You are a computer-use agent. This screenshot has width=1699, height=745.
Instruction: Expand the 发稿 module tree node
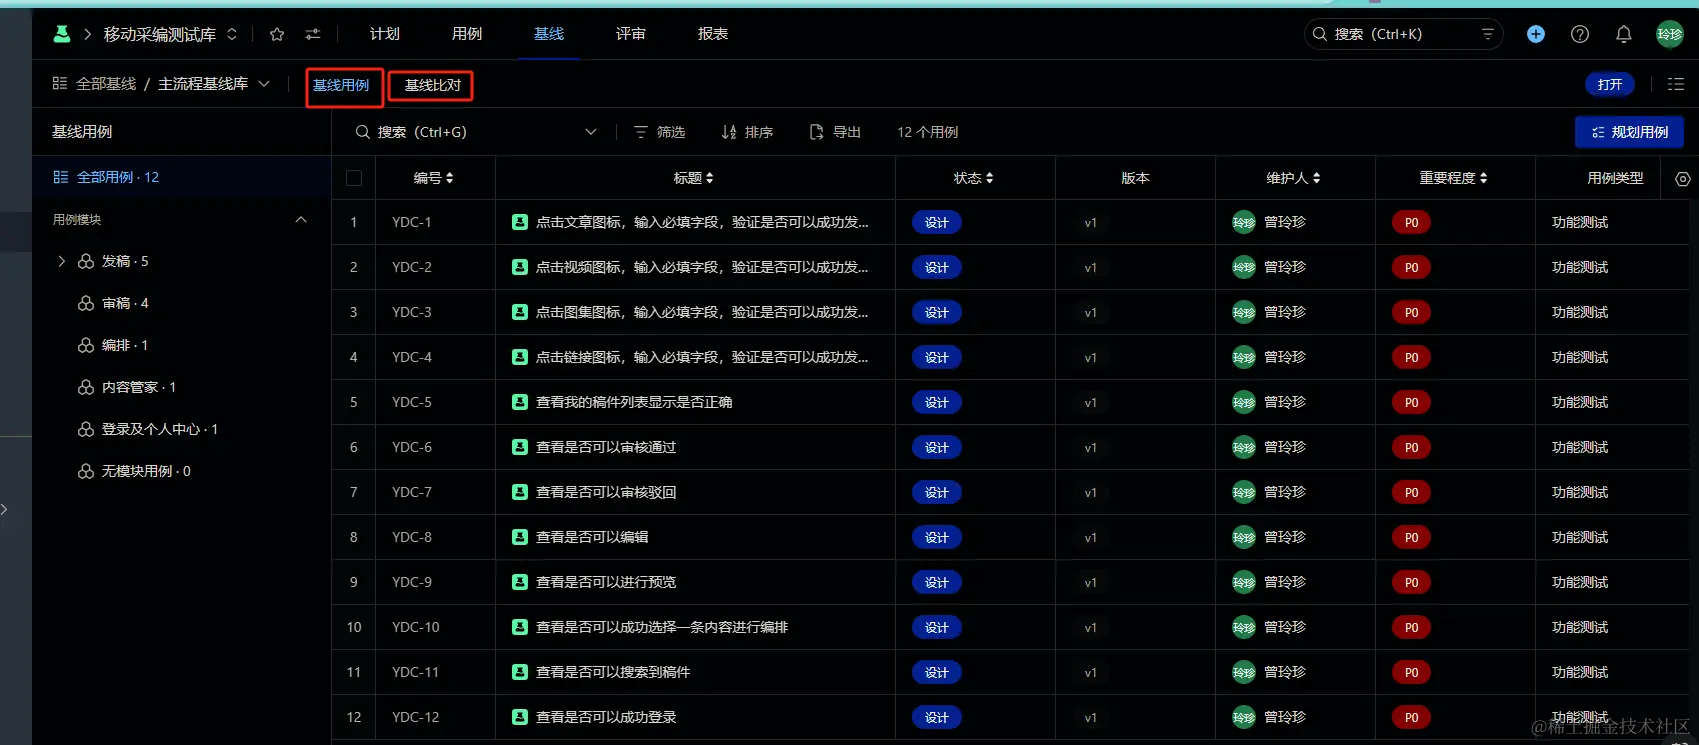click(62, 261)
